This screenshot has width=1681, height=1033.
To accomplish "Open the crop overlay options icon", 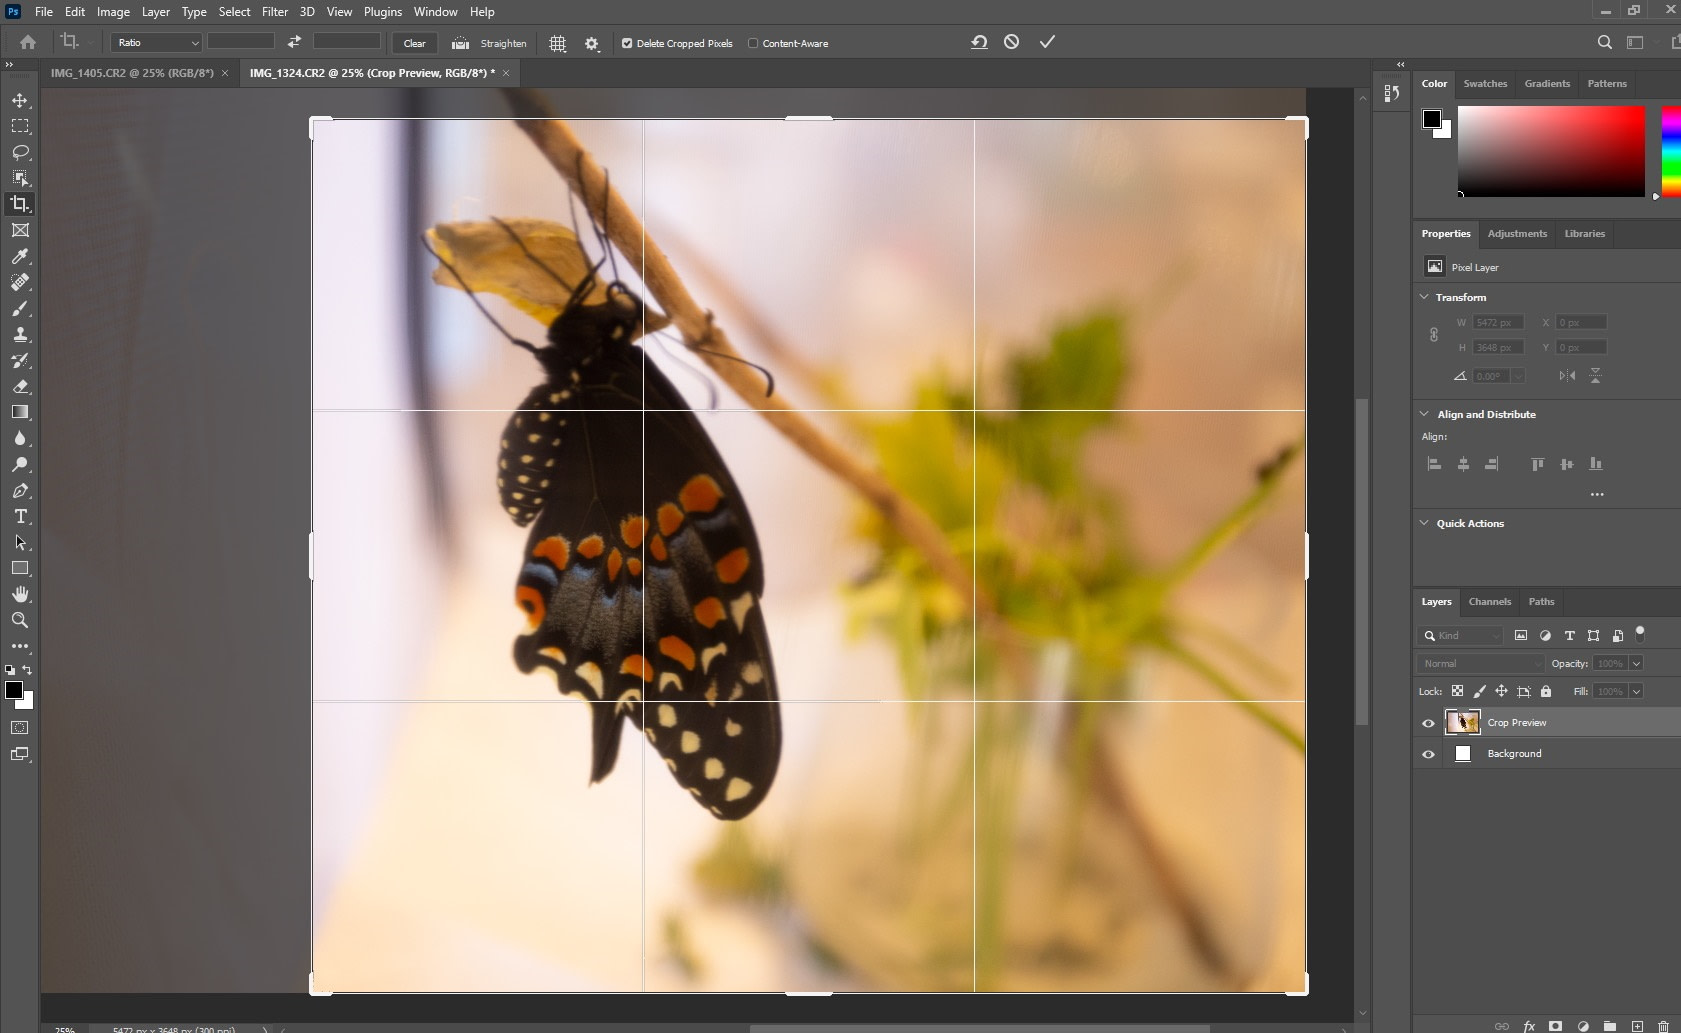I will coord(557,43).
